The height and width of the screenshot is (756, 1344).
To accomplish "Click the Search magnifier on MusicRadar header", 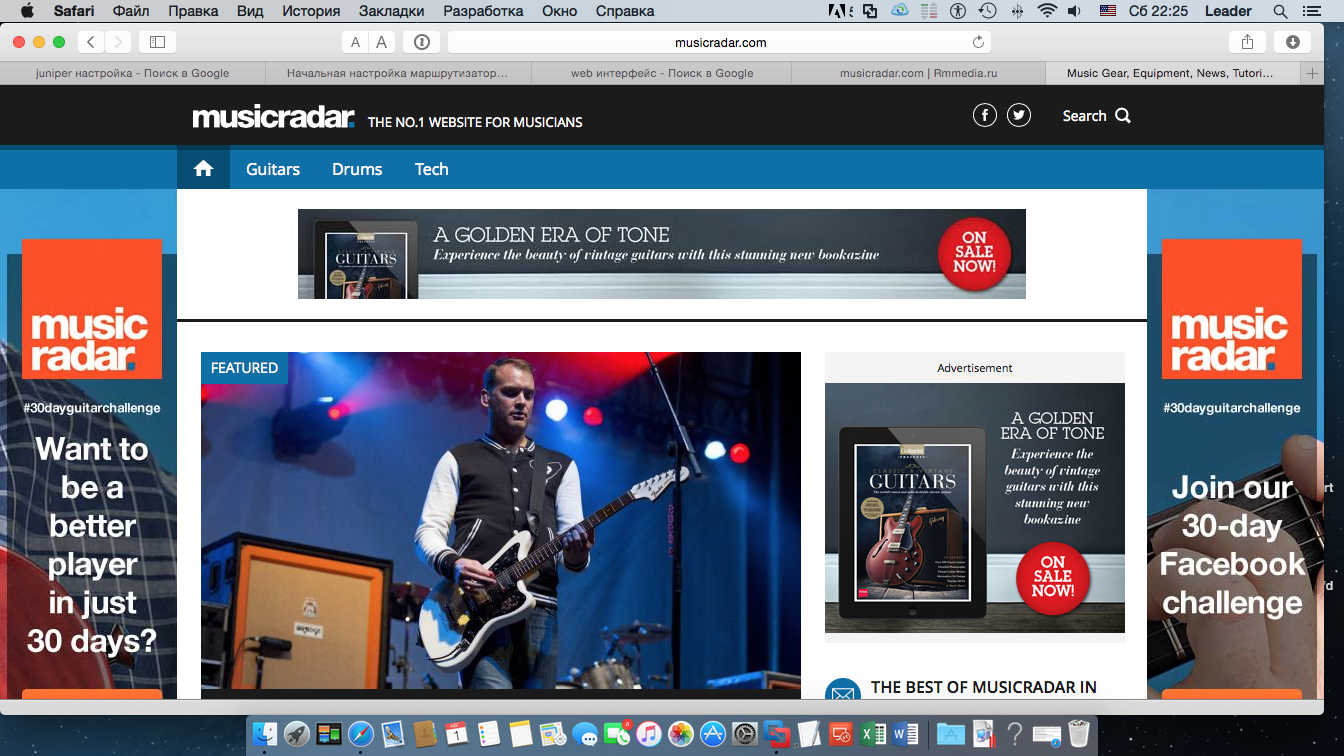I will 1123,116.
